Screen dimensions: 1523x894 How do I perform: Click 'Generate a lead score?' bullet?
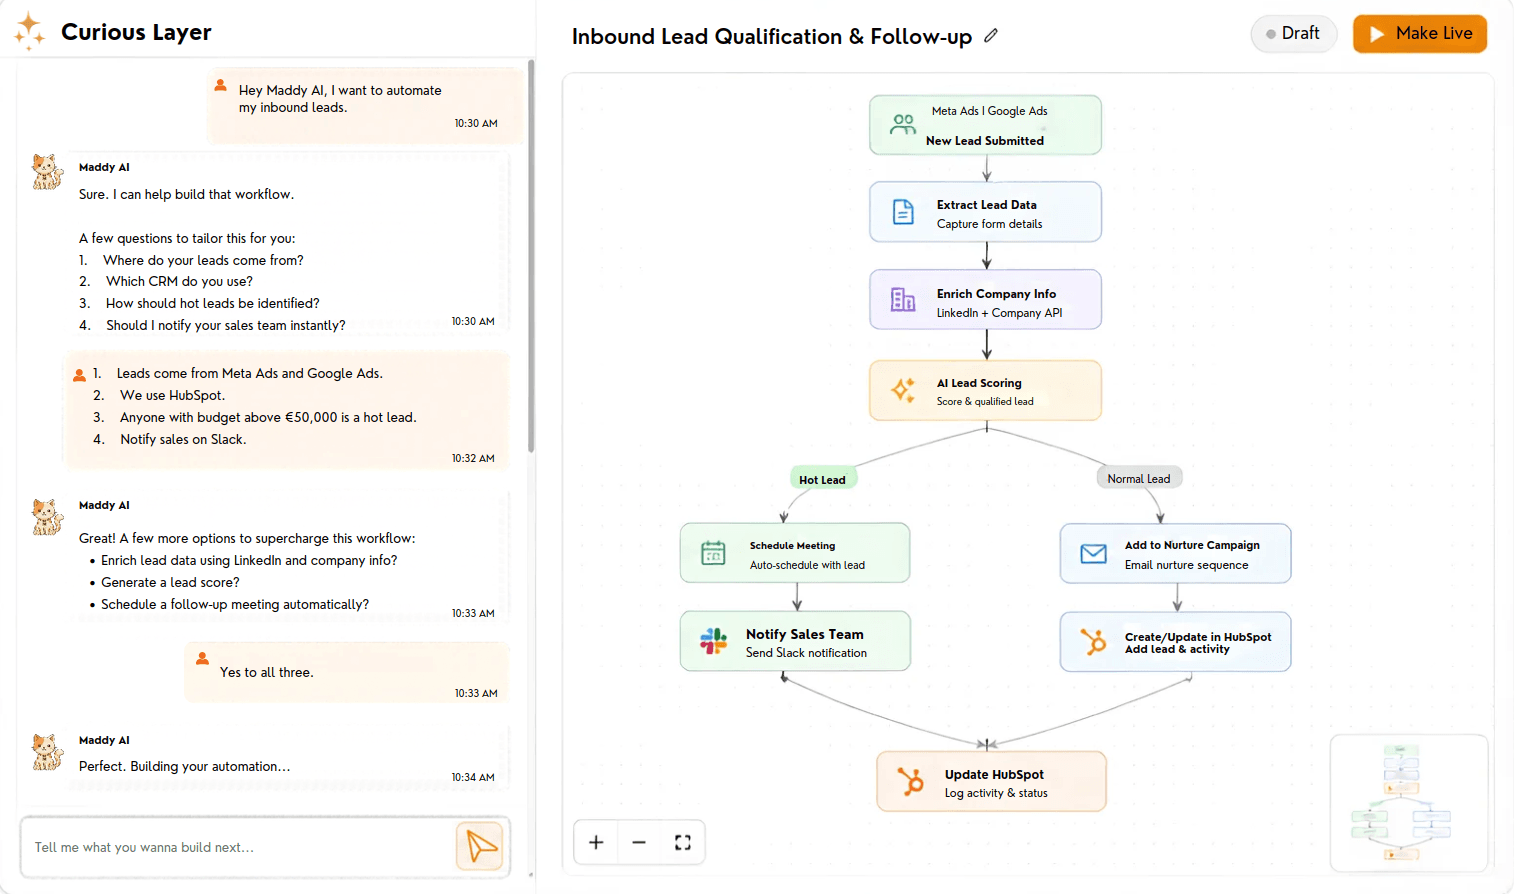pyautogui.click(x=170, y=582)
